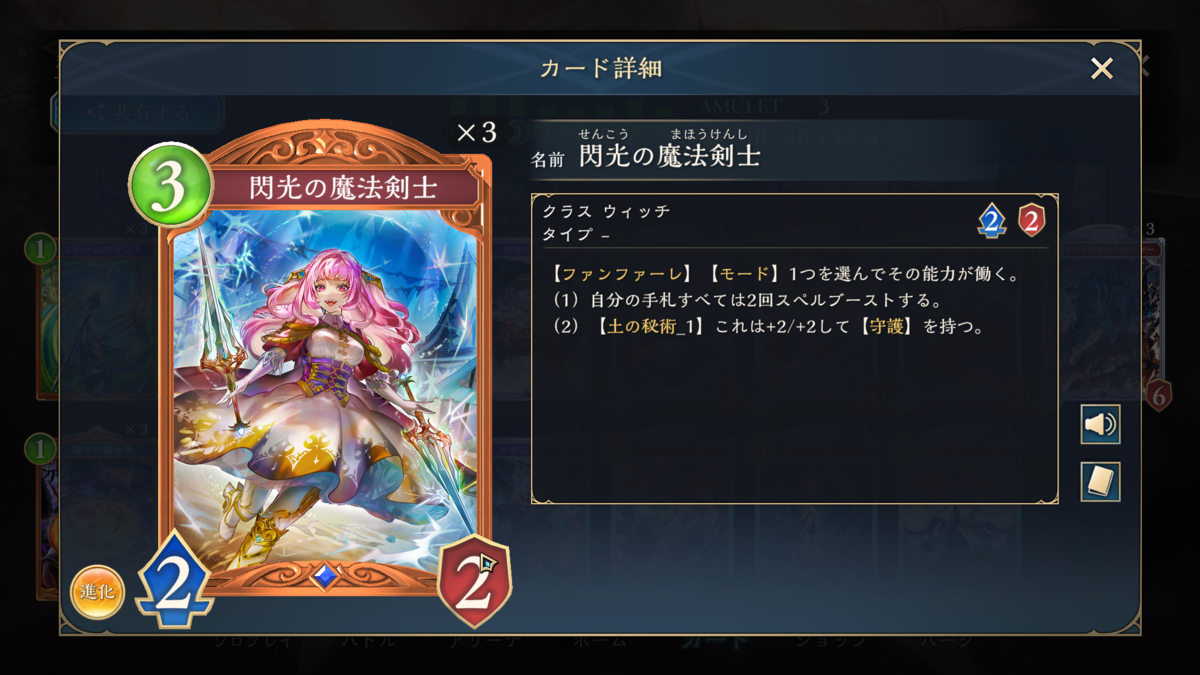Click the orange 進化 evolve button
This screenshot has height=675, width=1200.
[97, 592]
